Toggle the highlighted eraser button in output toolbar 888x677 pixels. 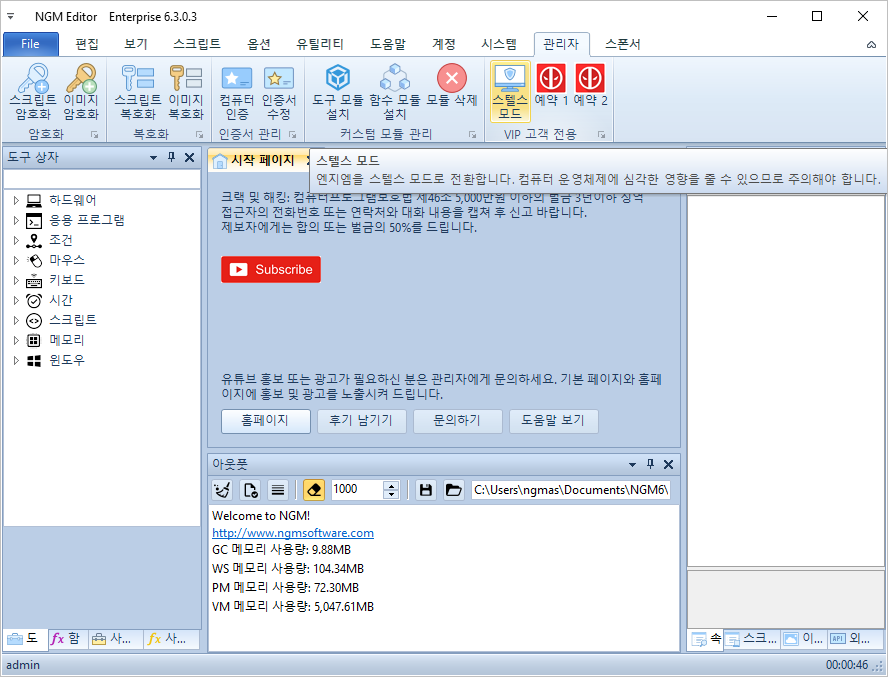coord(314,490)
